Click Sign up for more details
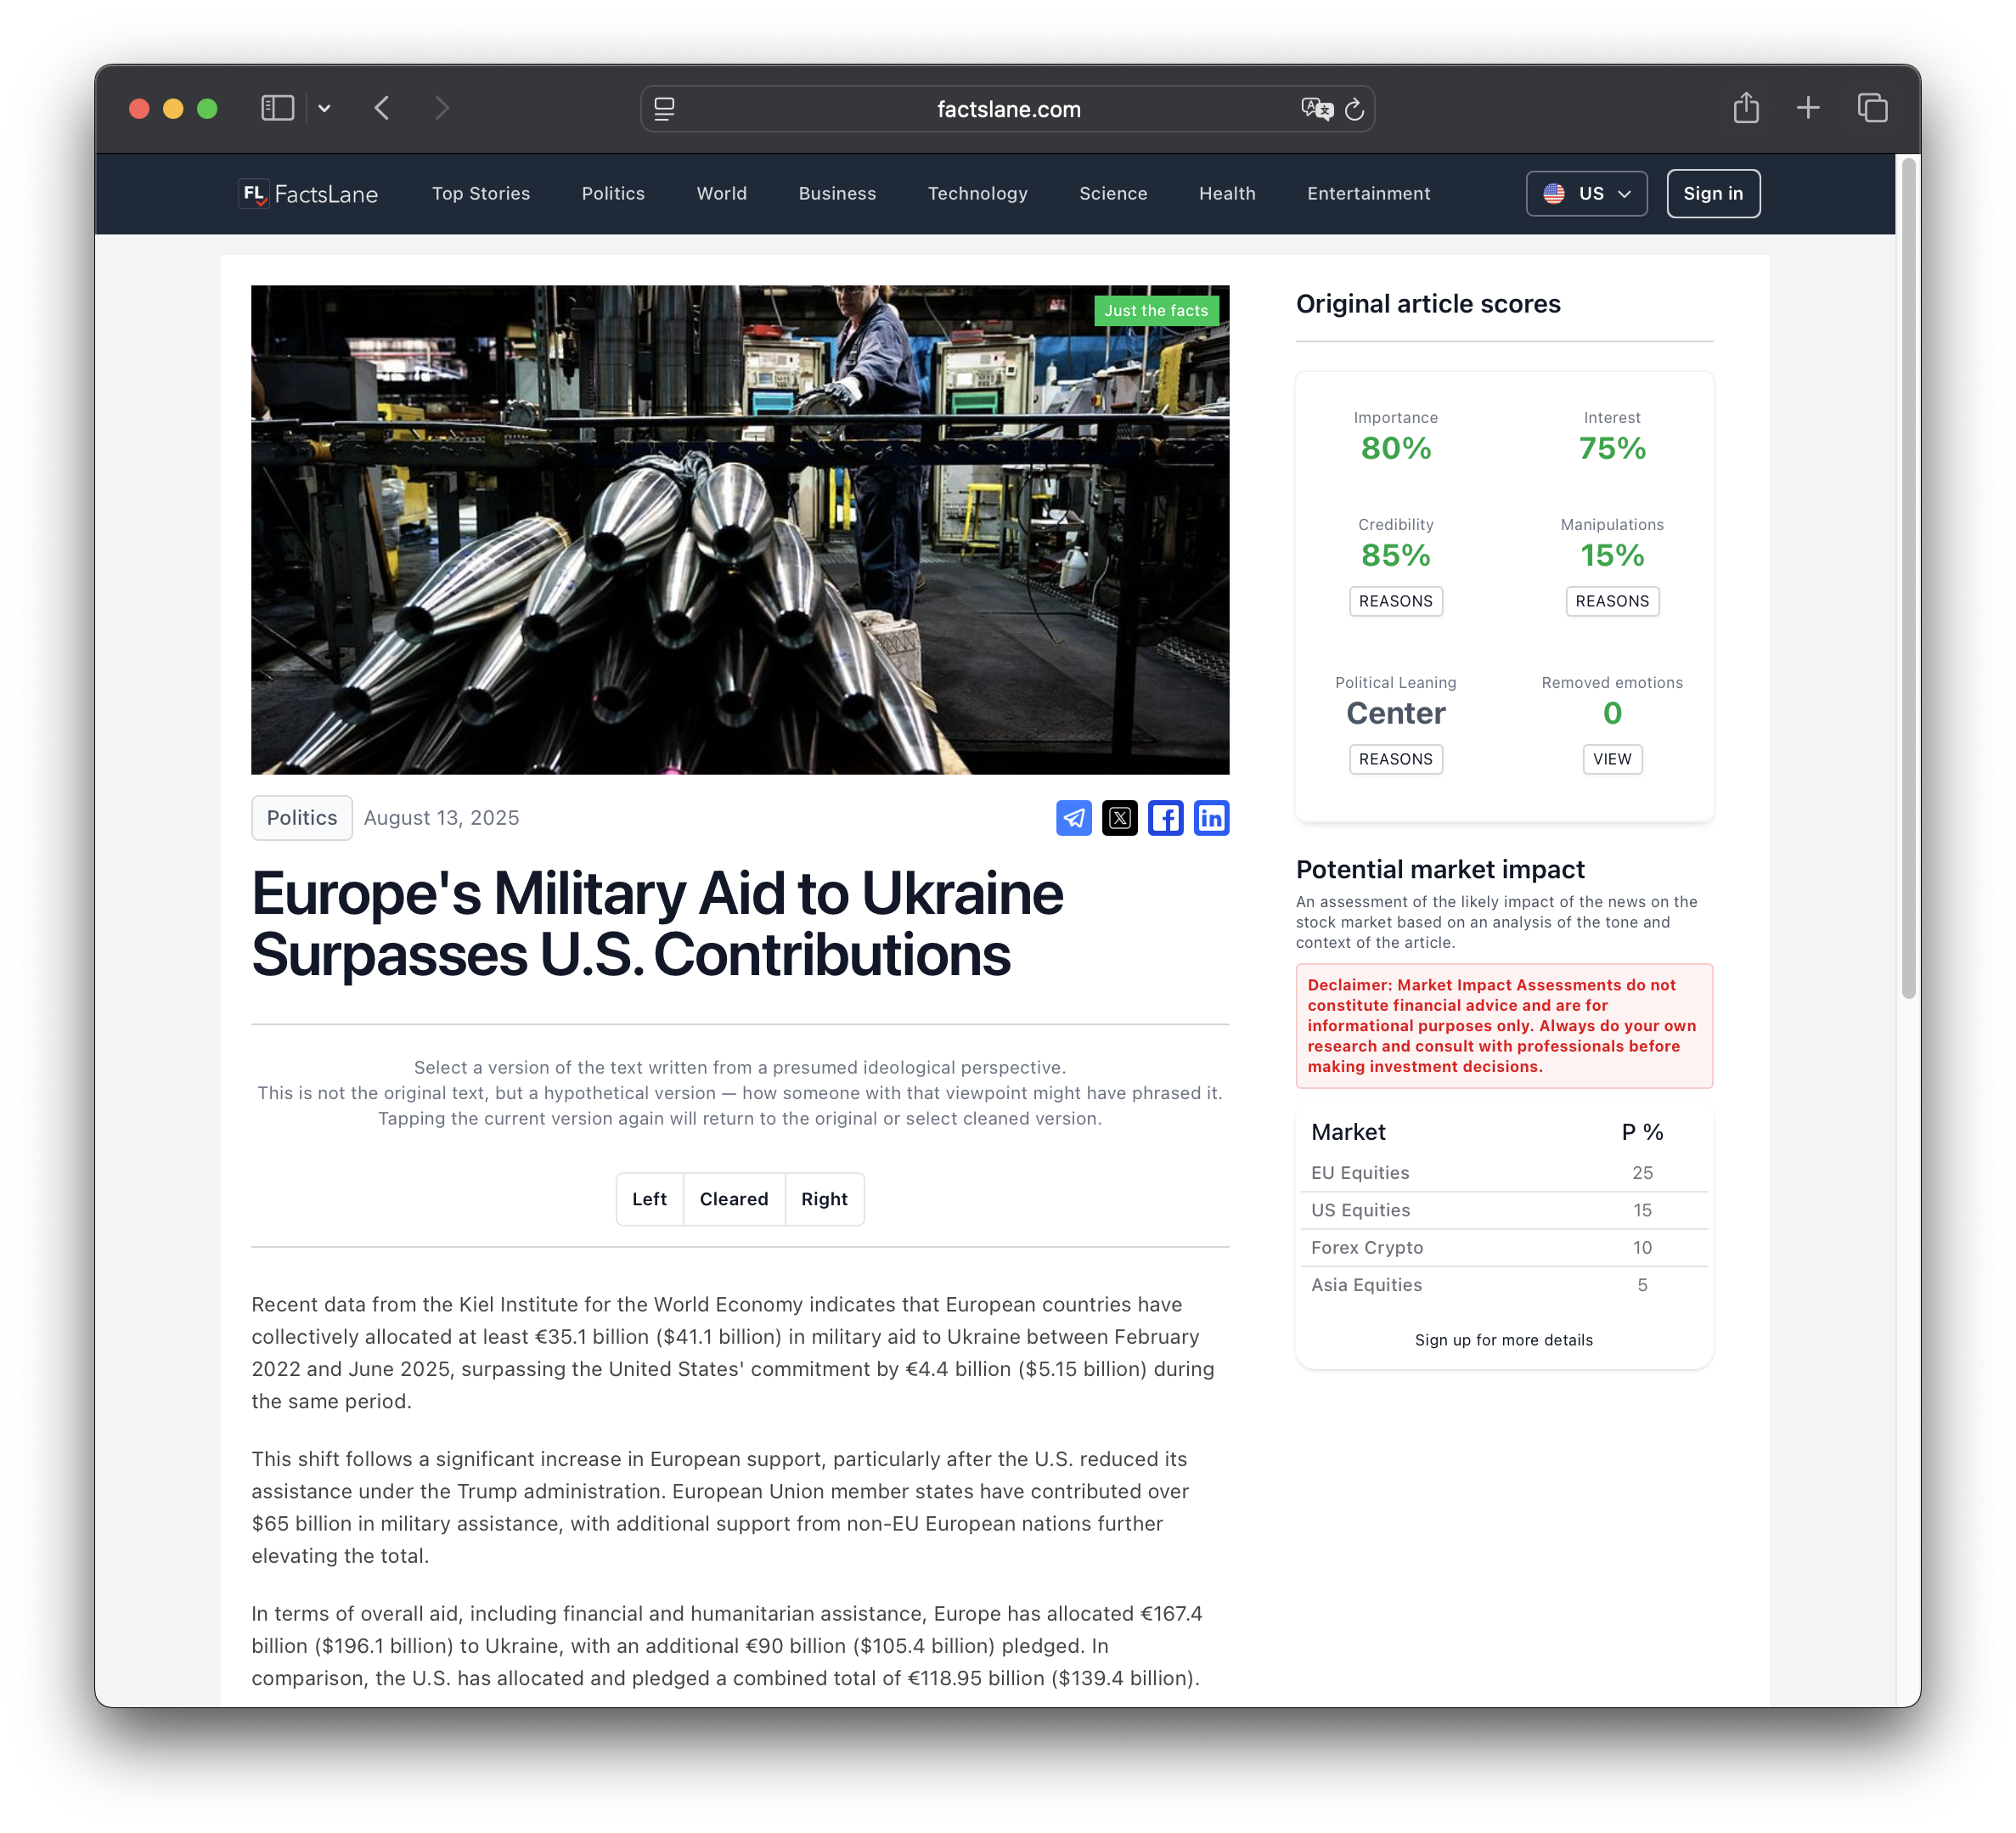The image size is (2016, 1833). coord(1504,1340)
